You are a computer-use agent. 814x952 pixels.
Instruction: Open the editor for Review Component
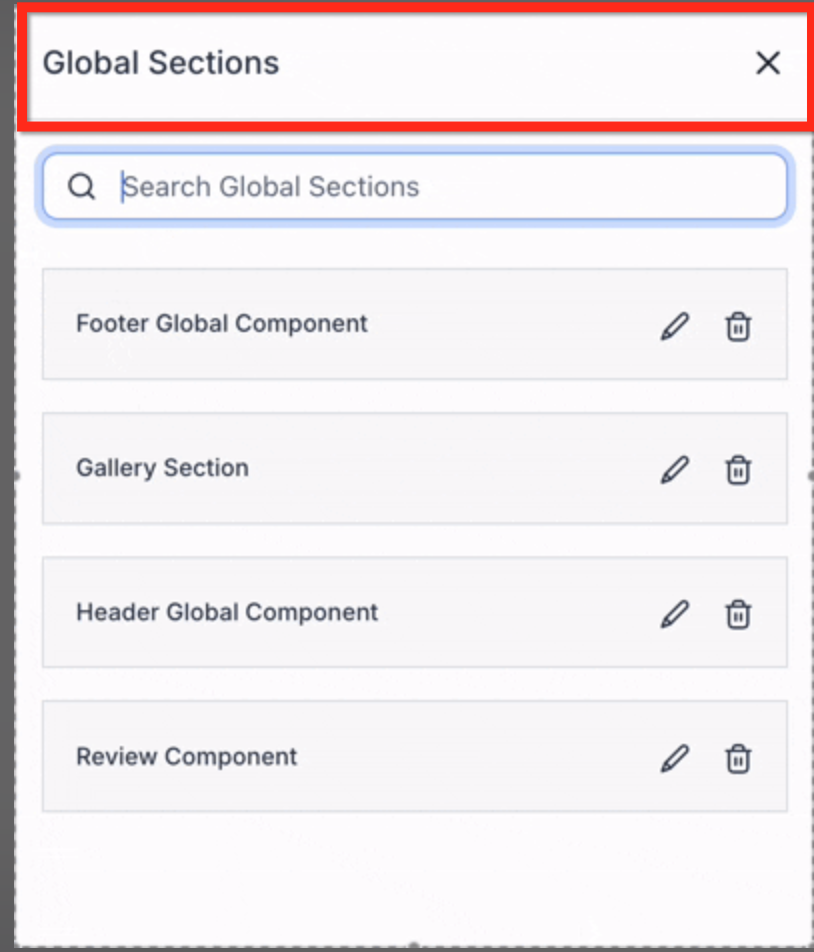click(675, 758)
